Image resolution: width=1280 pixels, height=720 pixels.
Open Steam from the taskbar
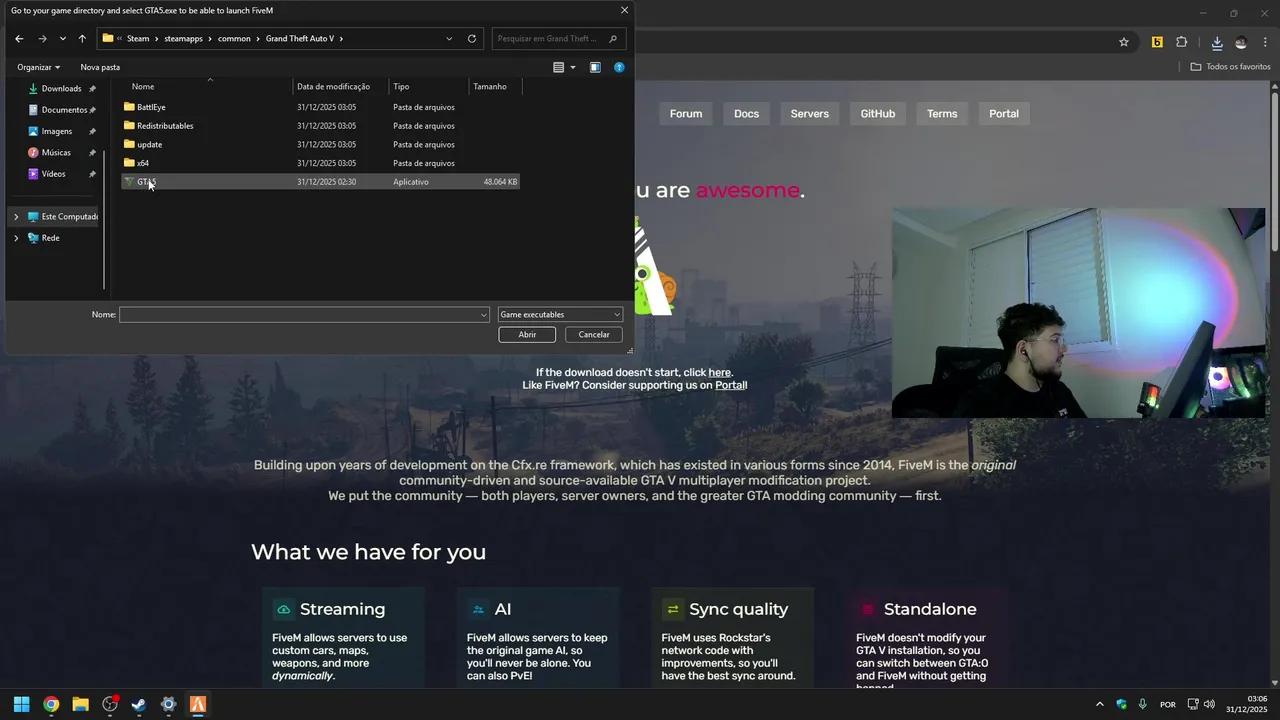(x=139, y=704)
